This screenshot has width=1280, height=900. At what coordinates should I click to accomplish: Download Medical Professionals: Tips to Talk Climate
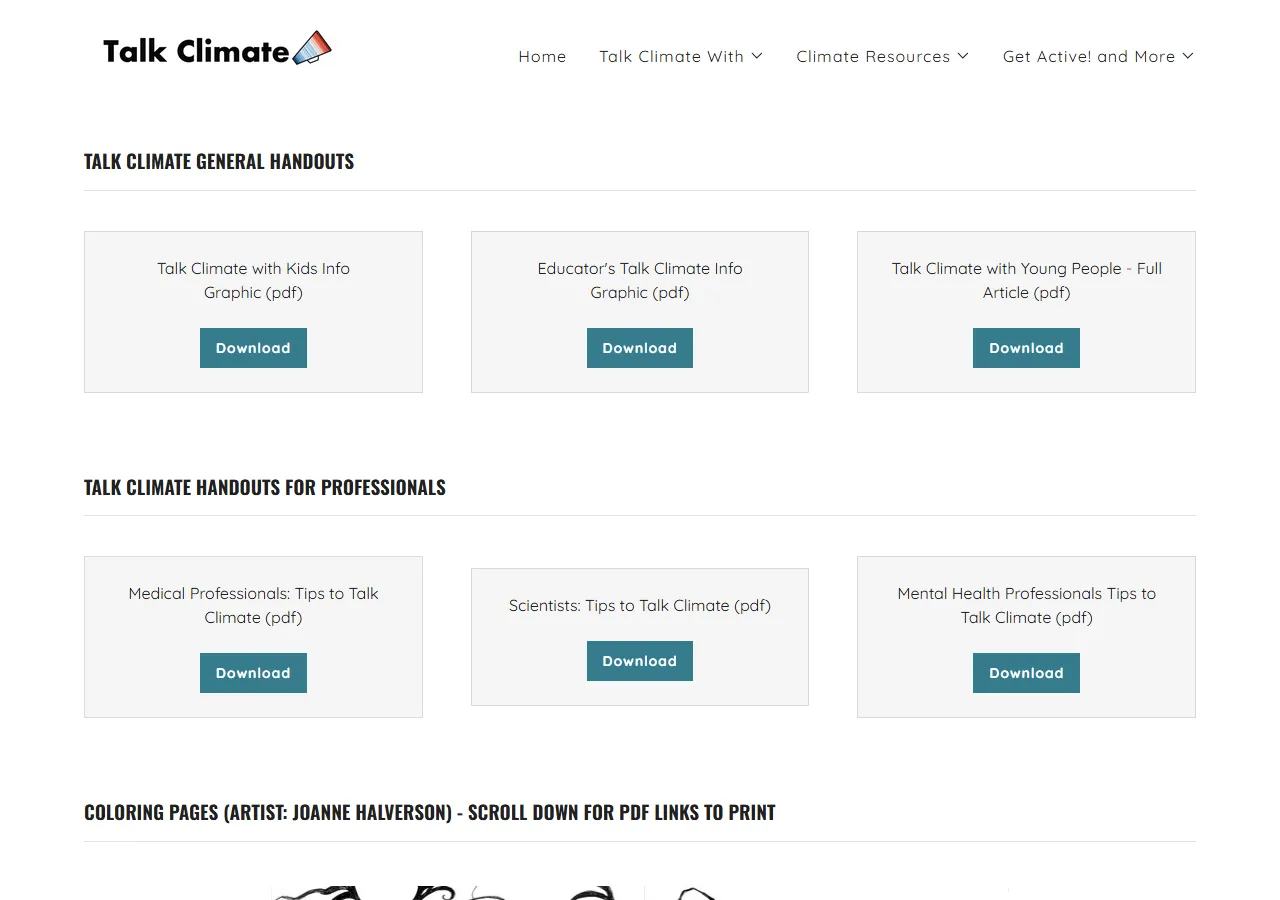point(253,672)
